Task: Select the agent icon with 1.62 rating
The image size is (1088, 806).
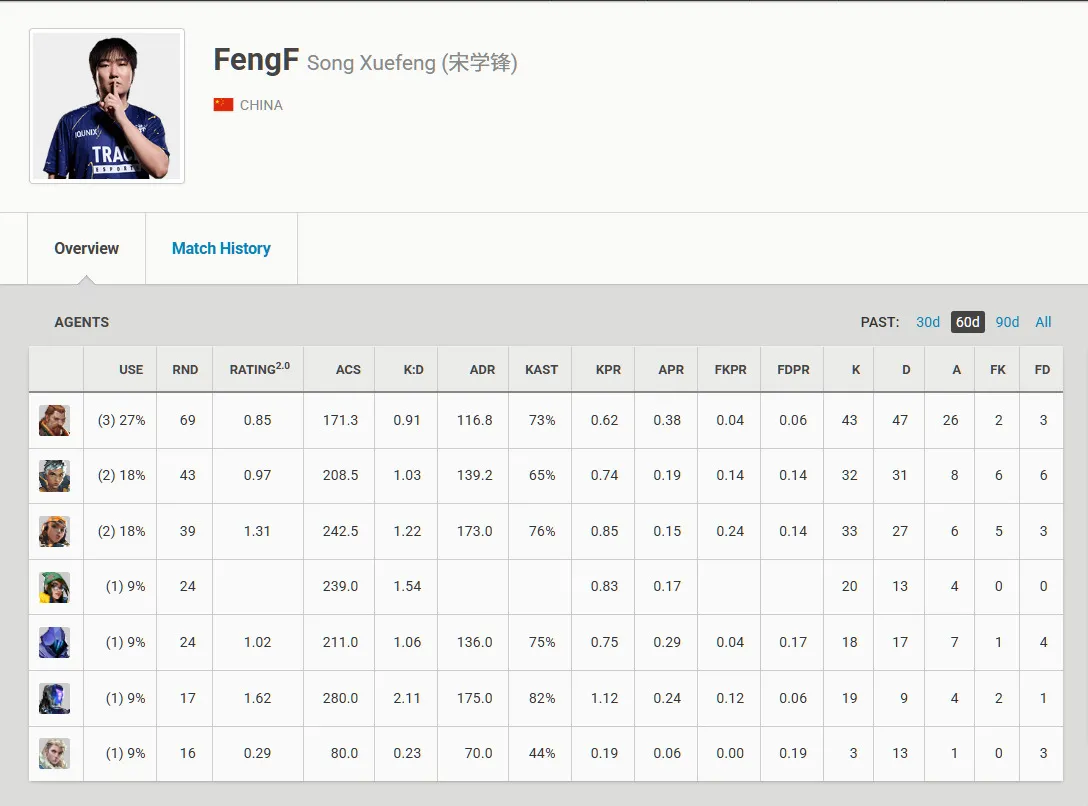Action: click(x=54, y=698)
